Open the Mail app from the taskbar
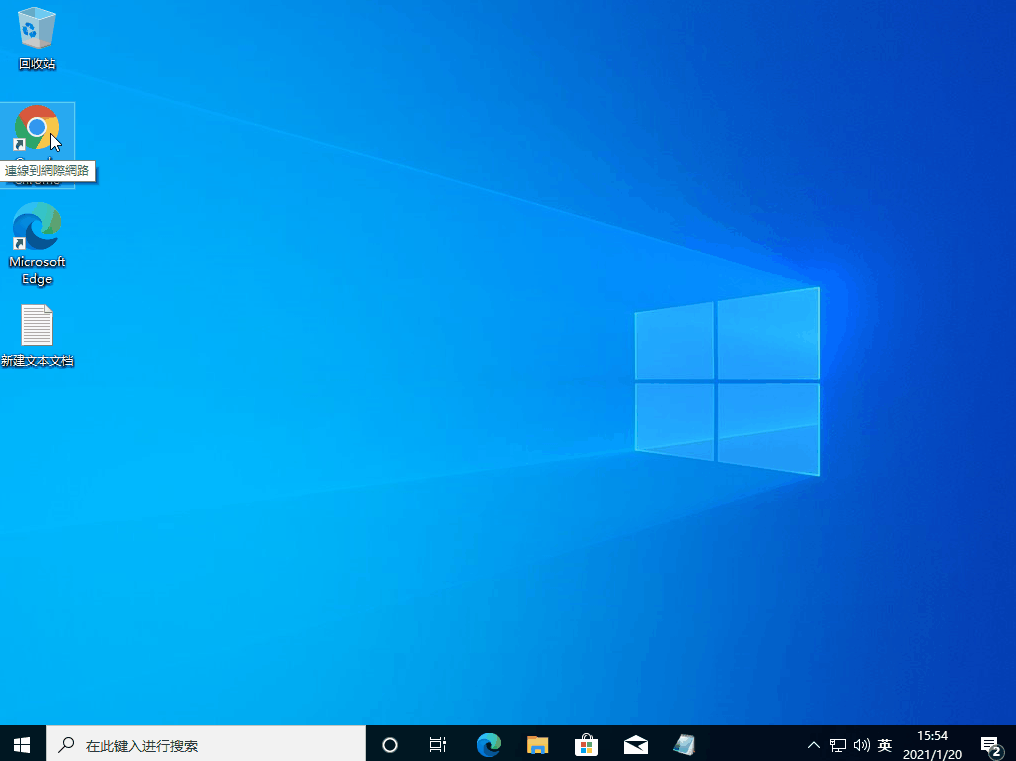The width and height of the screenshot is (1016, 761). coord(636,745)
